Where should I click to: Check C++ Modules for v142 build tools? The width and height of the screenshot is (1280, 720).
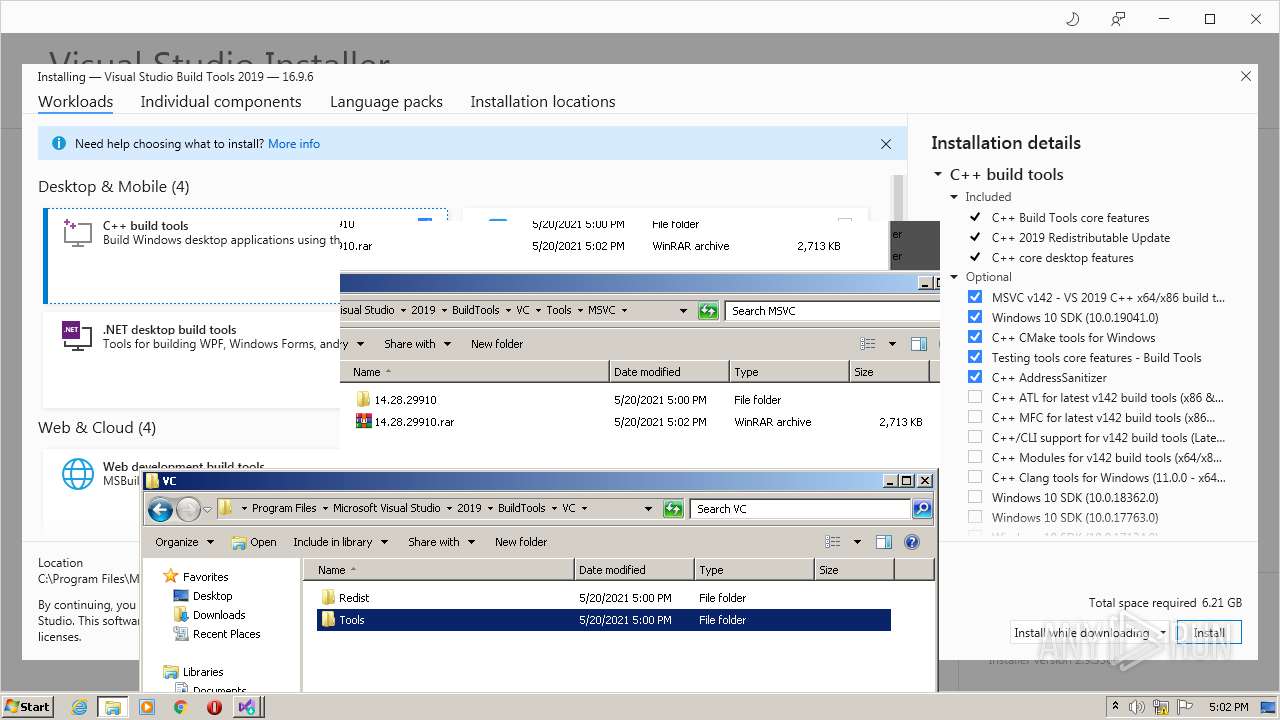[975, 457]
